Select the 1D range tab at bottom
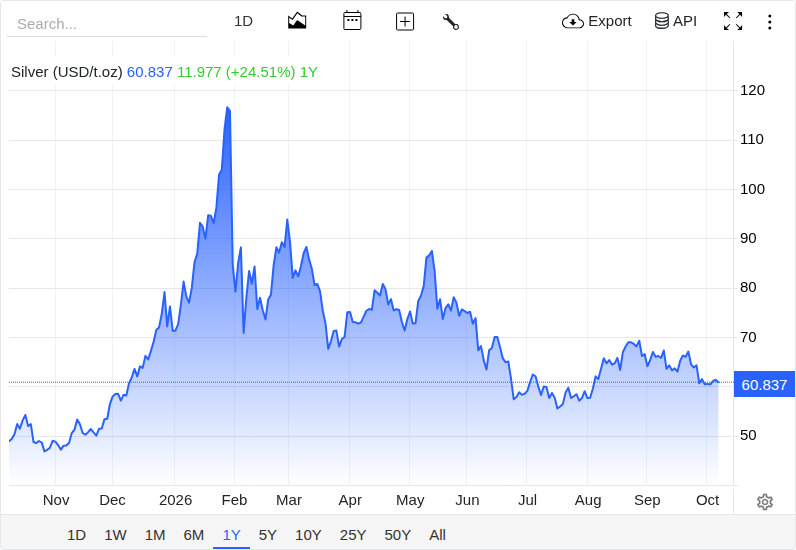 click(77, 535)
